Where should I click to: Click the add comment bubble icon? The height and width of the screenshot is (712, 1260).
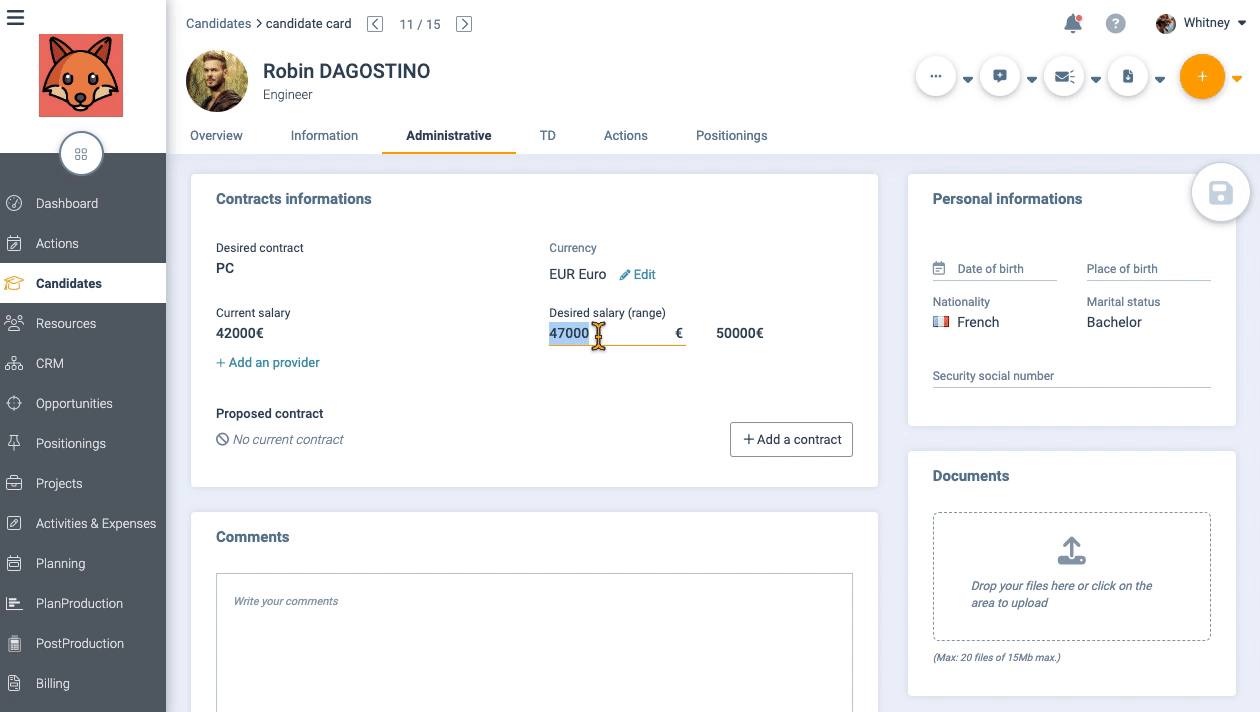pyautogui.click(x=1000, y=76)
